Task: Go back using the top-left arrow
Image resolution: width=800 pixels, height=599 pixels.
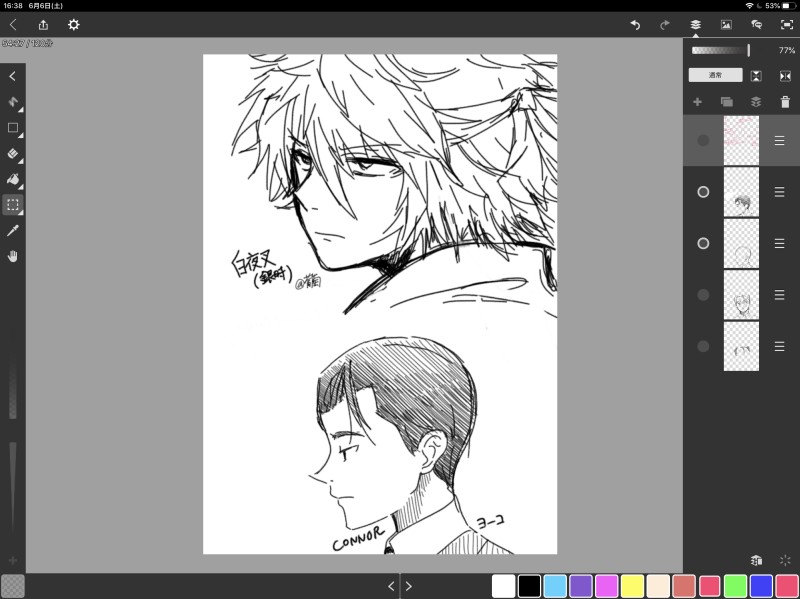Action: pos(13,24)
